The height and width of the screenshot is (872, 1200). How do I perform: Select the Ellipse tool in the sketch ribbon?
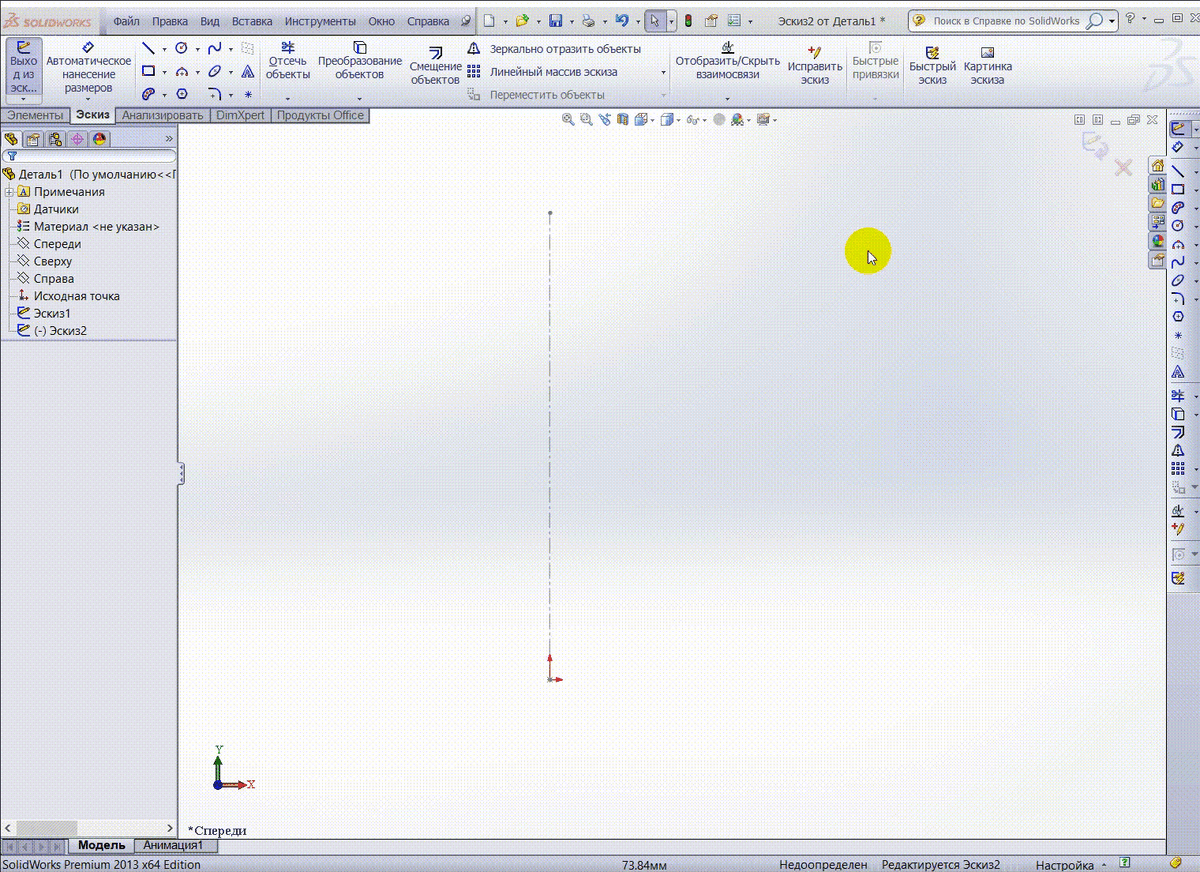click(x=214, y=71)
